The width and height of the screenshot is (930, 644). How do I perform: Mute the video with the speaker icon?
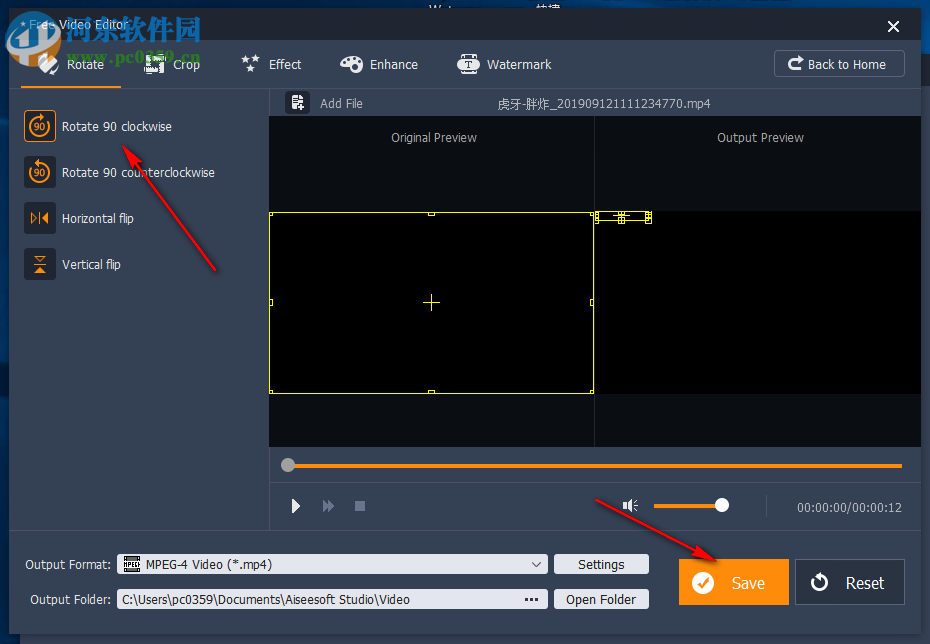coord(629,505)
